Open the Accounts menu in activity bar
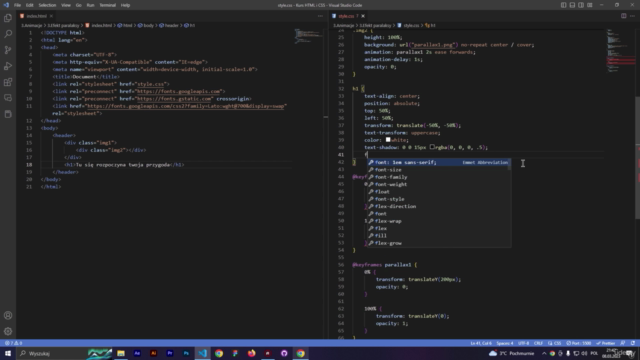640x360 pixels. click(x=8, y=316)
